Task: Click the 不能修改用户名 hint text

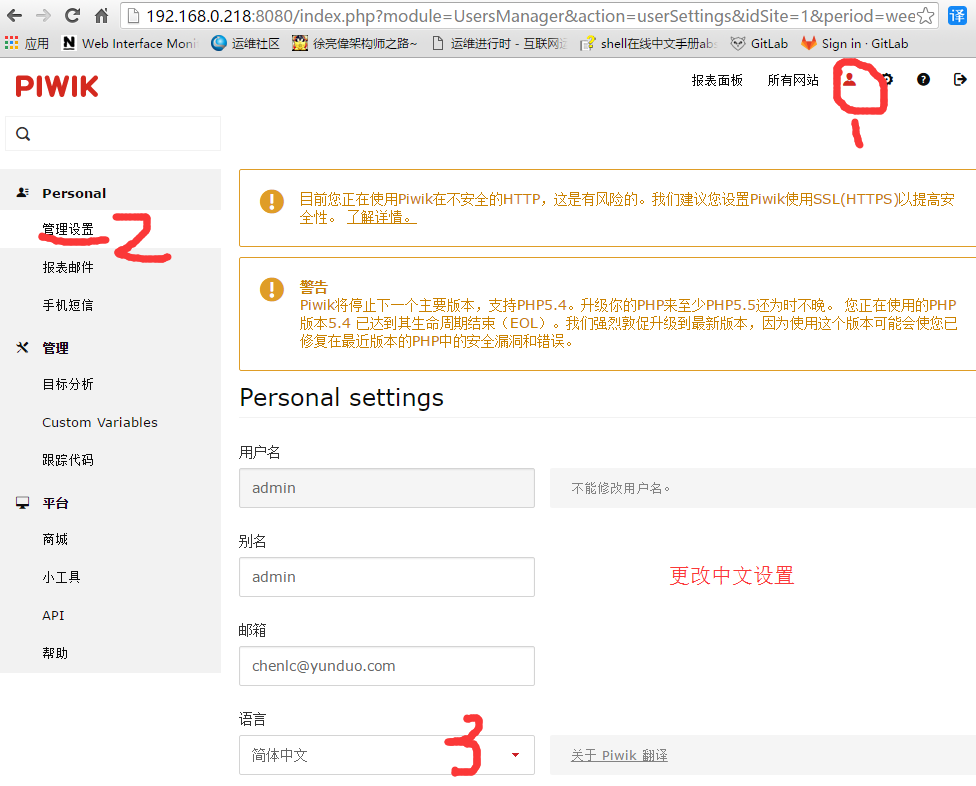Action: pyautogui.click(x=621, y=489)
